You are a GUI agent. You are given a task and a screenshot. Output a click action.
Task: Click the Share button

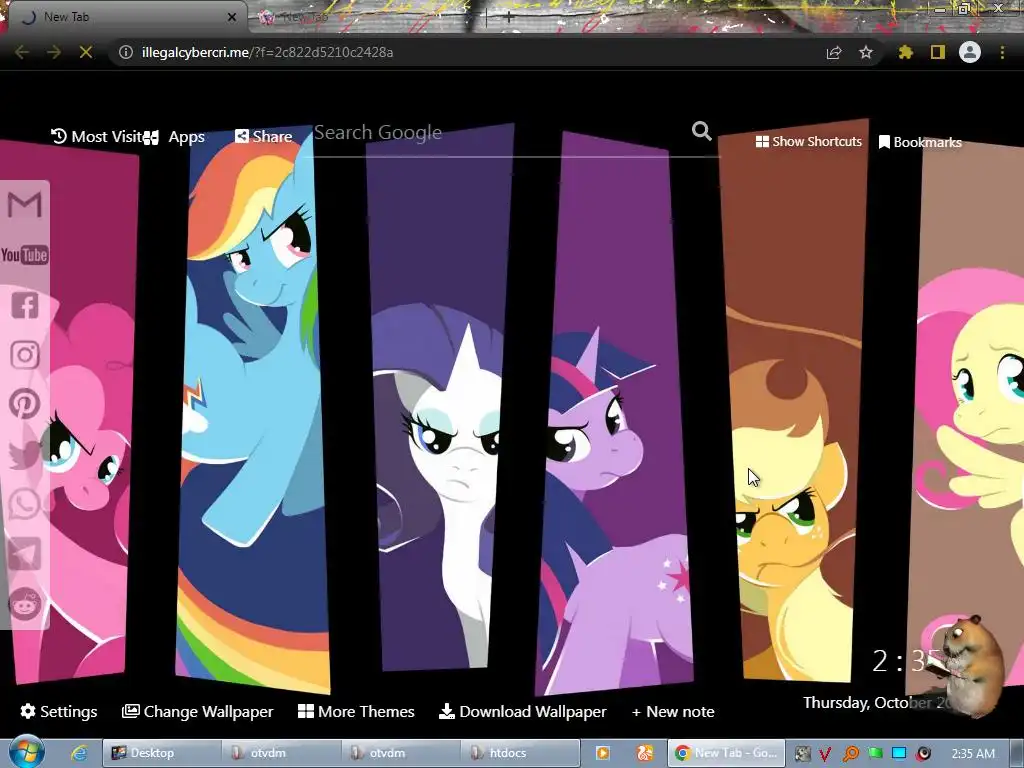[264, 136]
